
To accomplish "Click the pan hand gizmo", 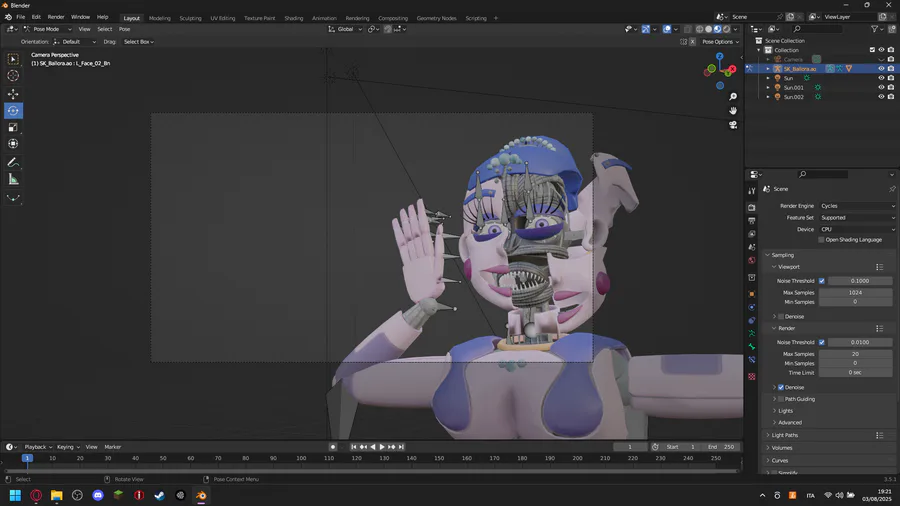I will (x=733, y=110).
